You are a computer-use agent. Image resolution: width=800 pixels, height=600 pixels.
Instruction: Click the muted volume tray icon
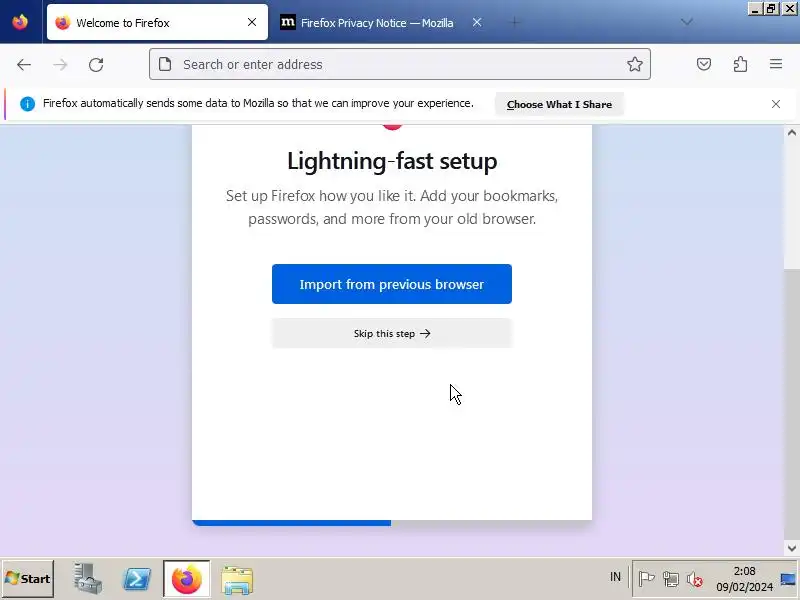694,579
